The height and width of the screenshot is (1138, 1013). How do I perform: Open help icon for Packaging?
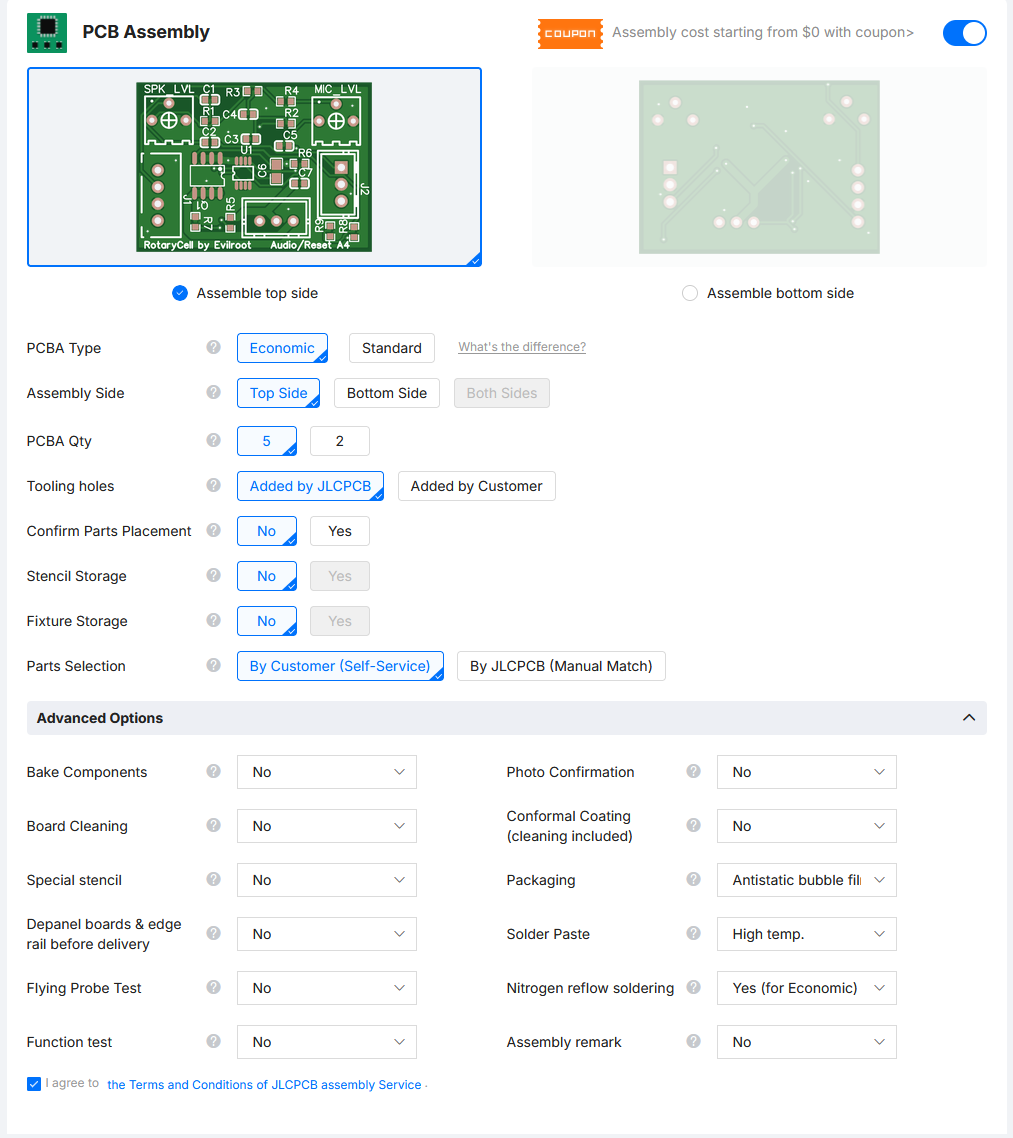coord(694,879)
